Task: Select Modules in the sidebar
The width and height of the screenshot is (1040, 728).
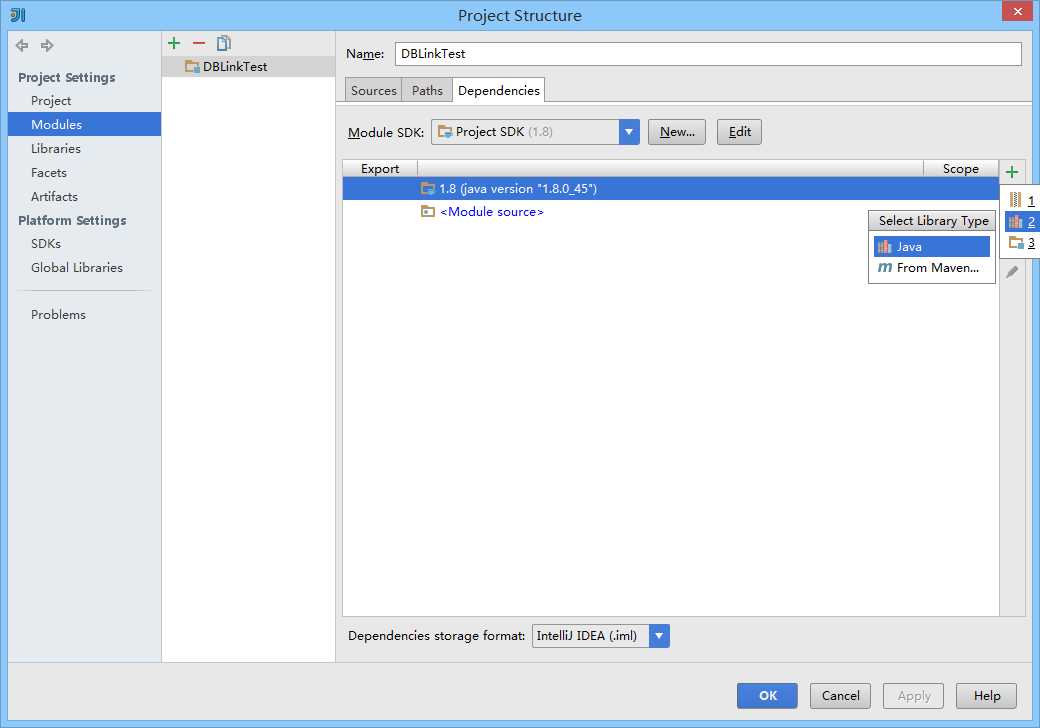Action: coord(84,125)
